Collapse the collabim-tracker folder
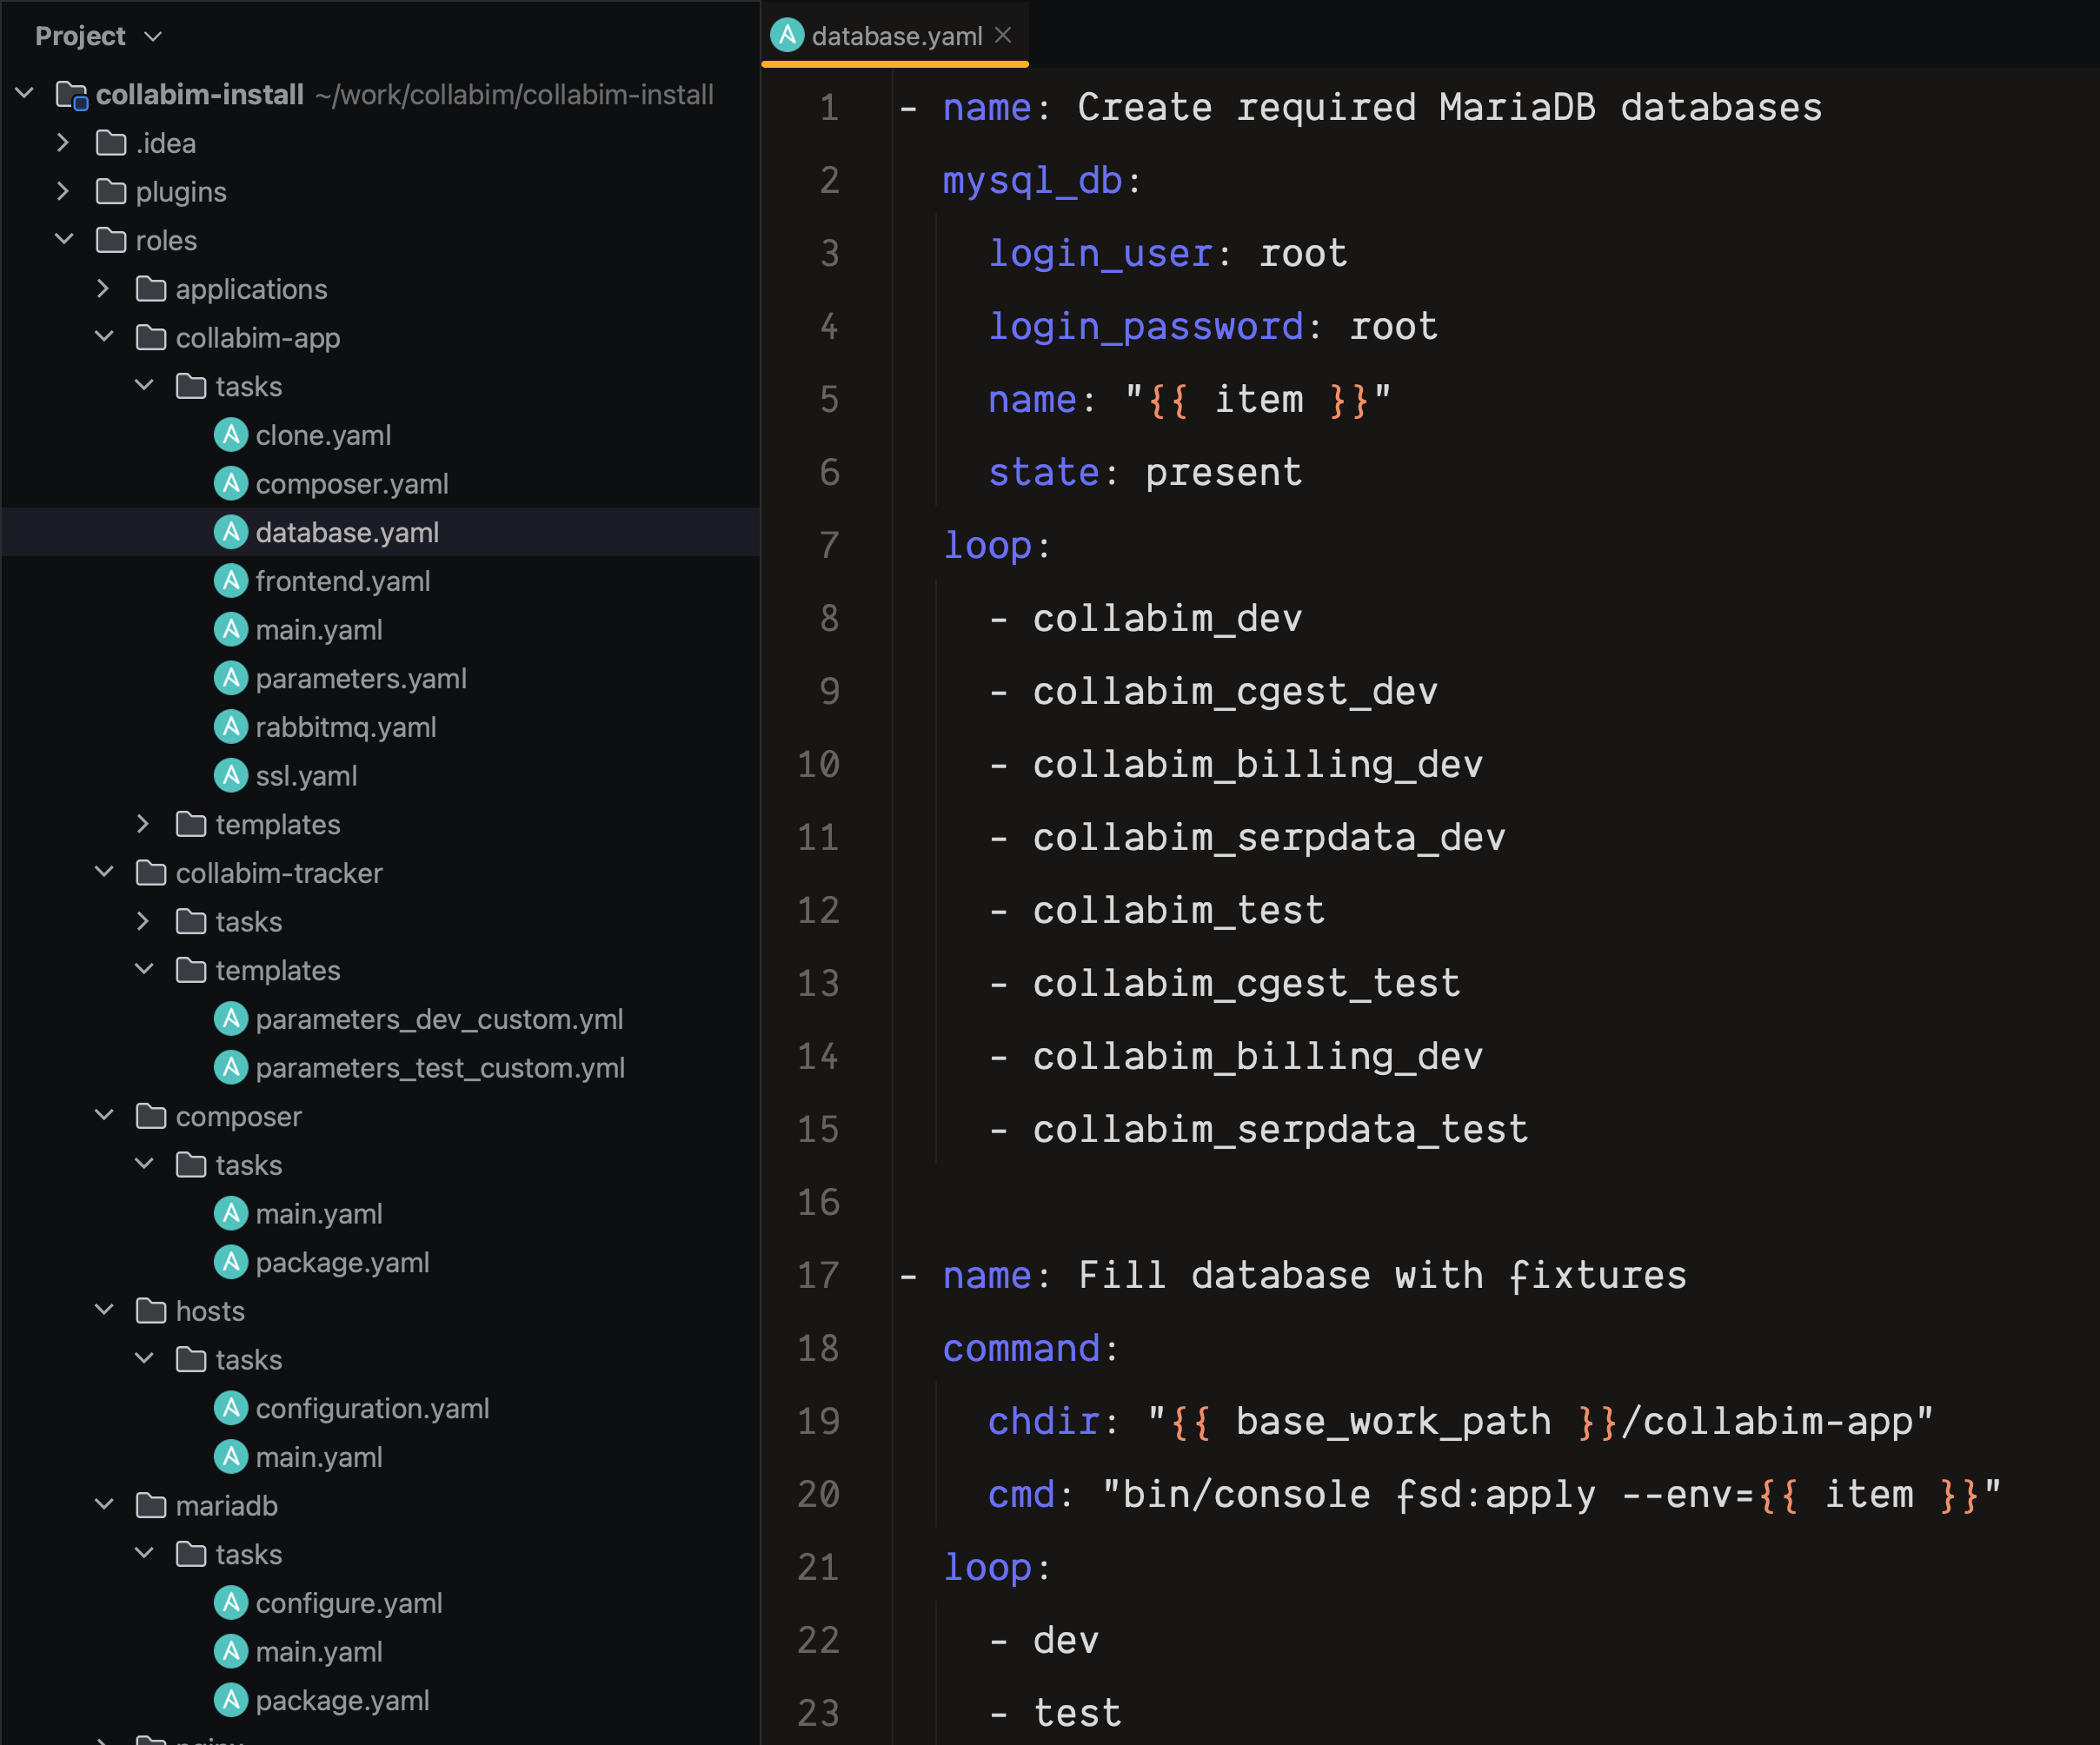The width and height of the screenshot is (2100, 1745). tap(104, 872)
